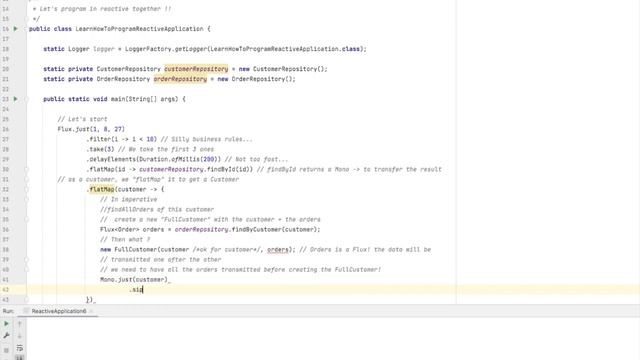Run the class from line 16 gutter arrow
Viewport: 640px width, 360px height.
tap(16, 29)
